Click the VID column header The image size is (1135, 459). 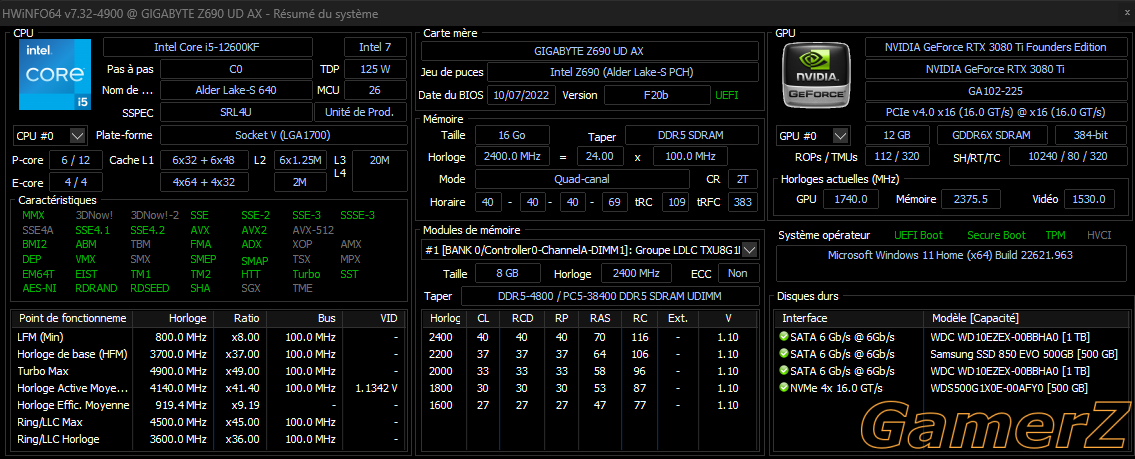[374, 319]
